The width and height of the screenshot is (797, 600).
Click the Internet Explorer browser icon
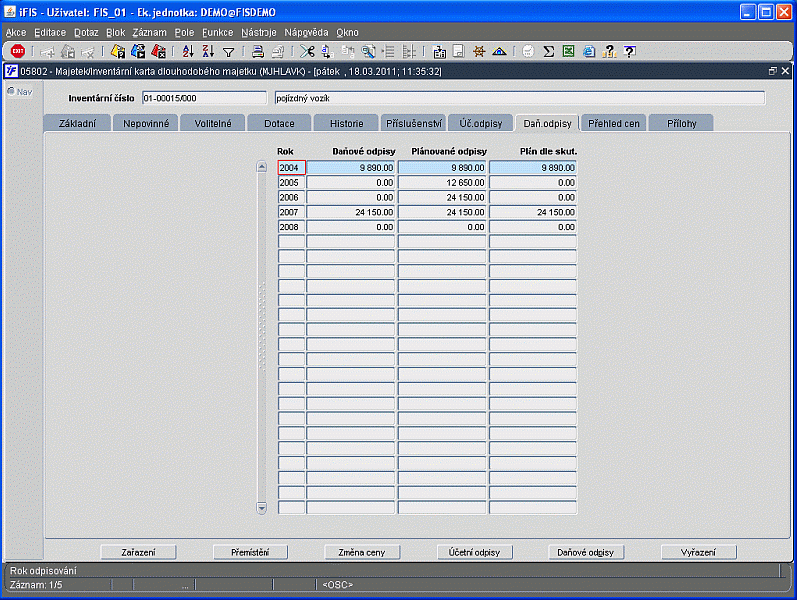pyautogui.click(x=589, y=51)
